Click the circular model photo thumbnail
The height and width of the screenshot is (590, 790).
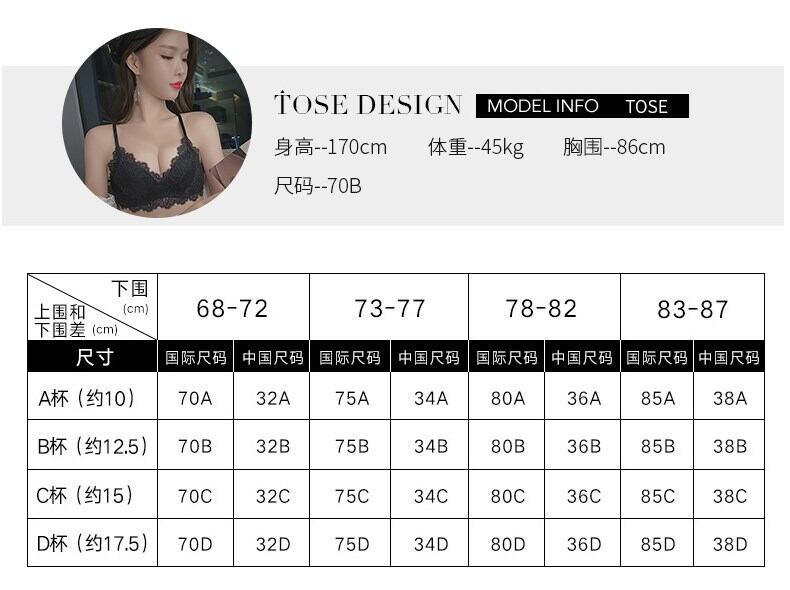click(157, 122)
